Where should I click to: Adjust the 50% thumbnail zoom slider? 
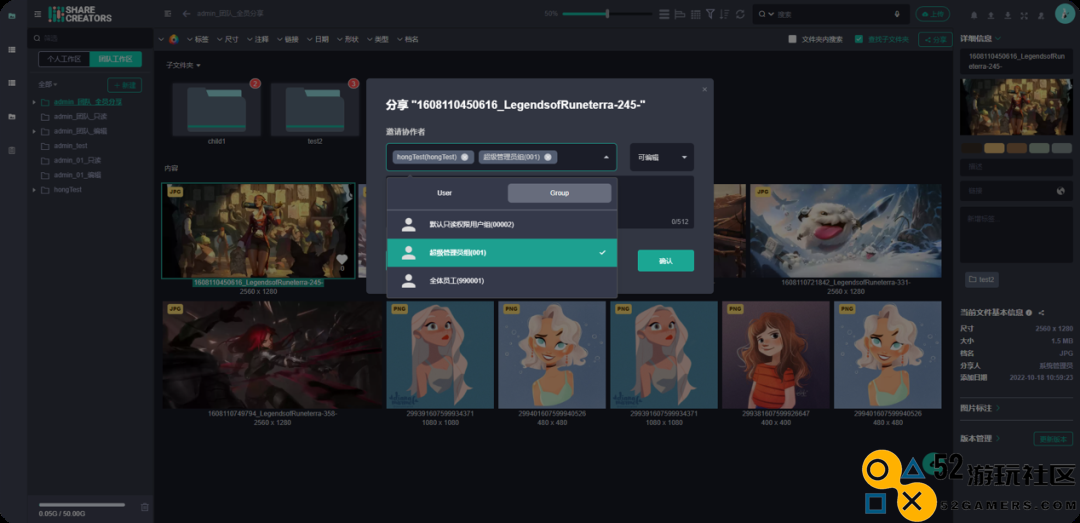(x=607, y=14)
